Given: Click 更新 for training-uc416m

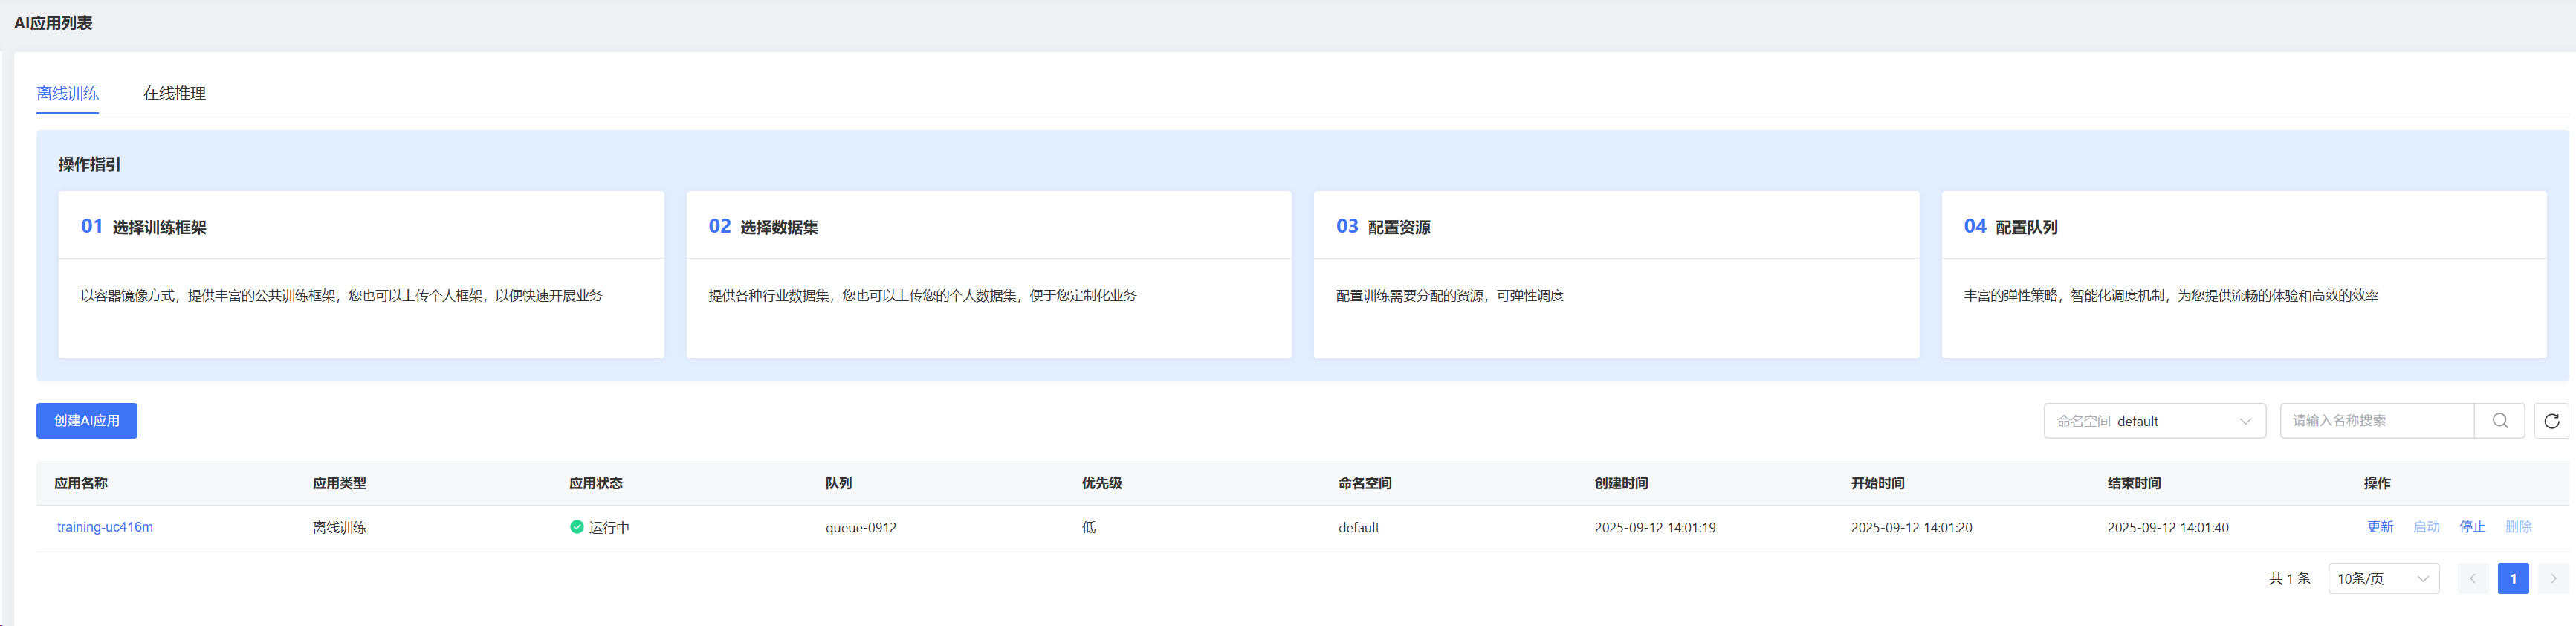Looking at the screenshot, I should [x=2380, y=527].
